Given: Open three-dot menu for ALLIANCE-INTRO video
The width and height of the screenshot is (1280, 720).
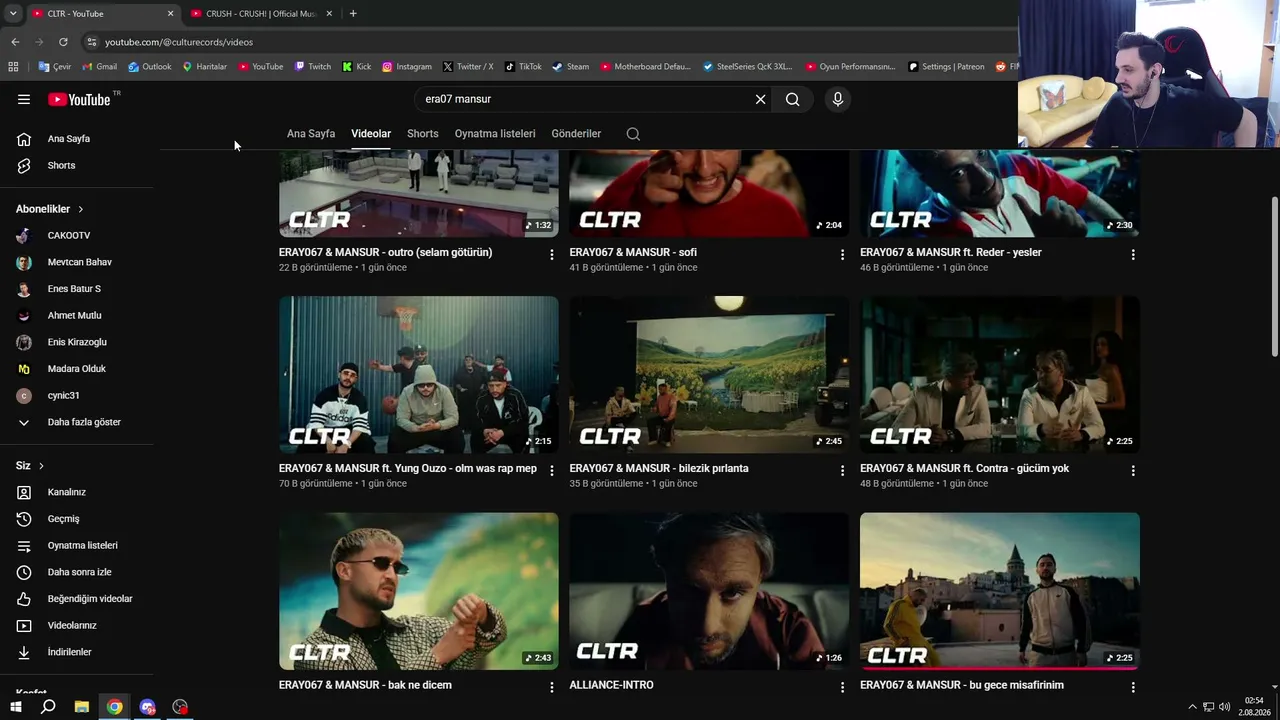Looking at the screenshot, I should point(842,687).
